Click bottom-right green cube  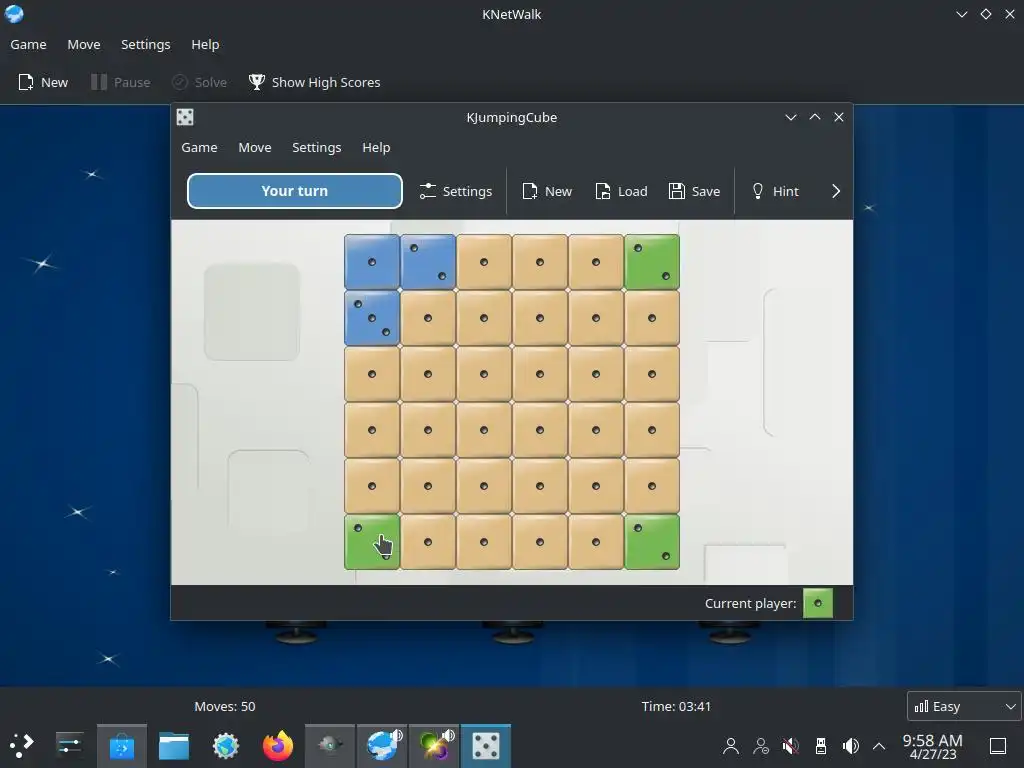pyautogui.click(x=652, y=542)
